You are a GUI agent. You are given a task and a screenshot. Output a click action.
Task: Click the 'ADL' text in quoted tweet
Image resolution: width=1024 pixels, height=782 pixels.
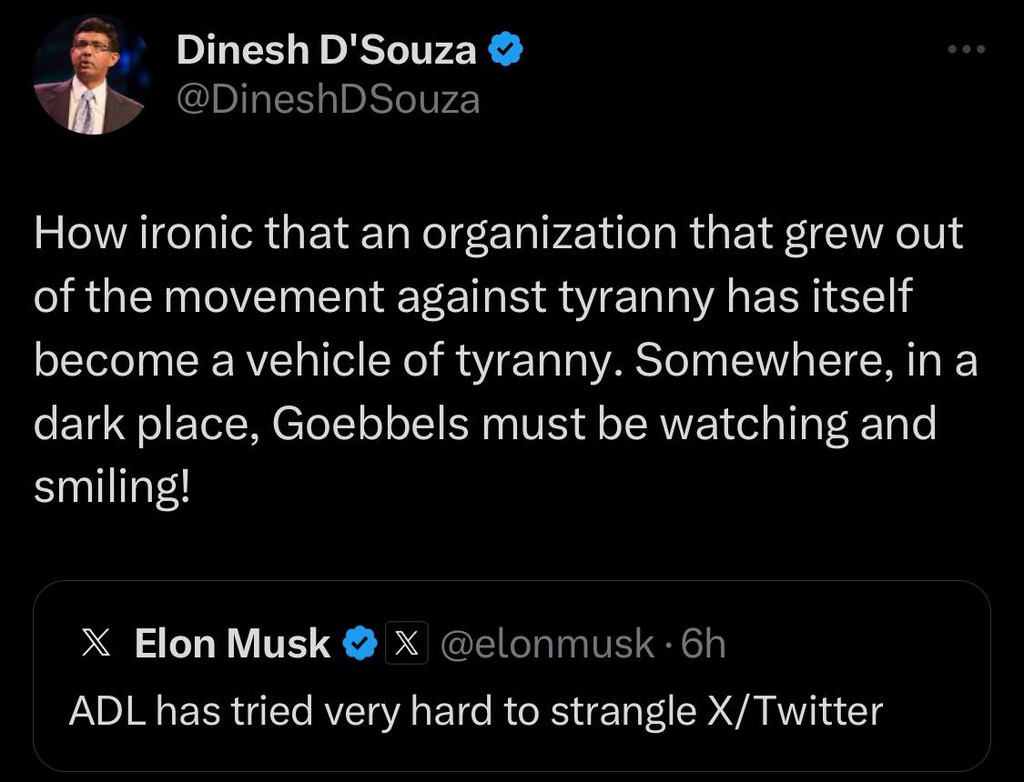click(x=106, y=711)
